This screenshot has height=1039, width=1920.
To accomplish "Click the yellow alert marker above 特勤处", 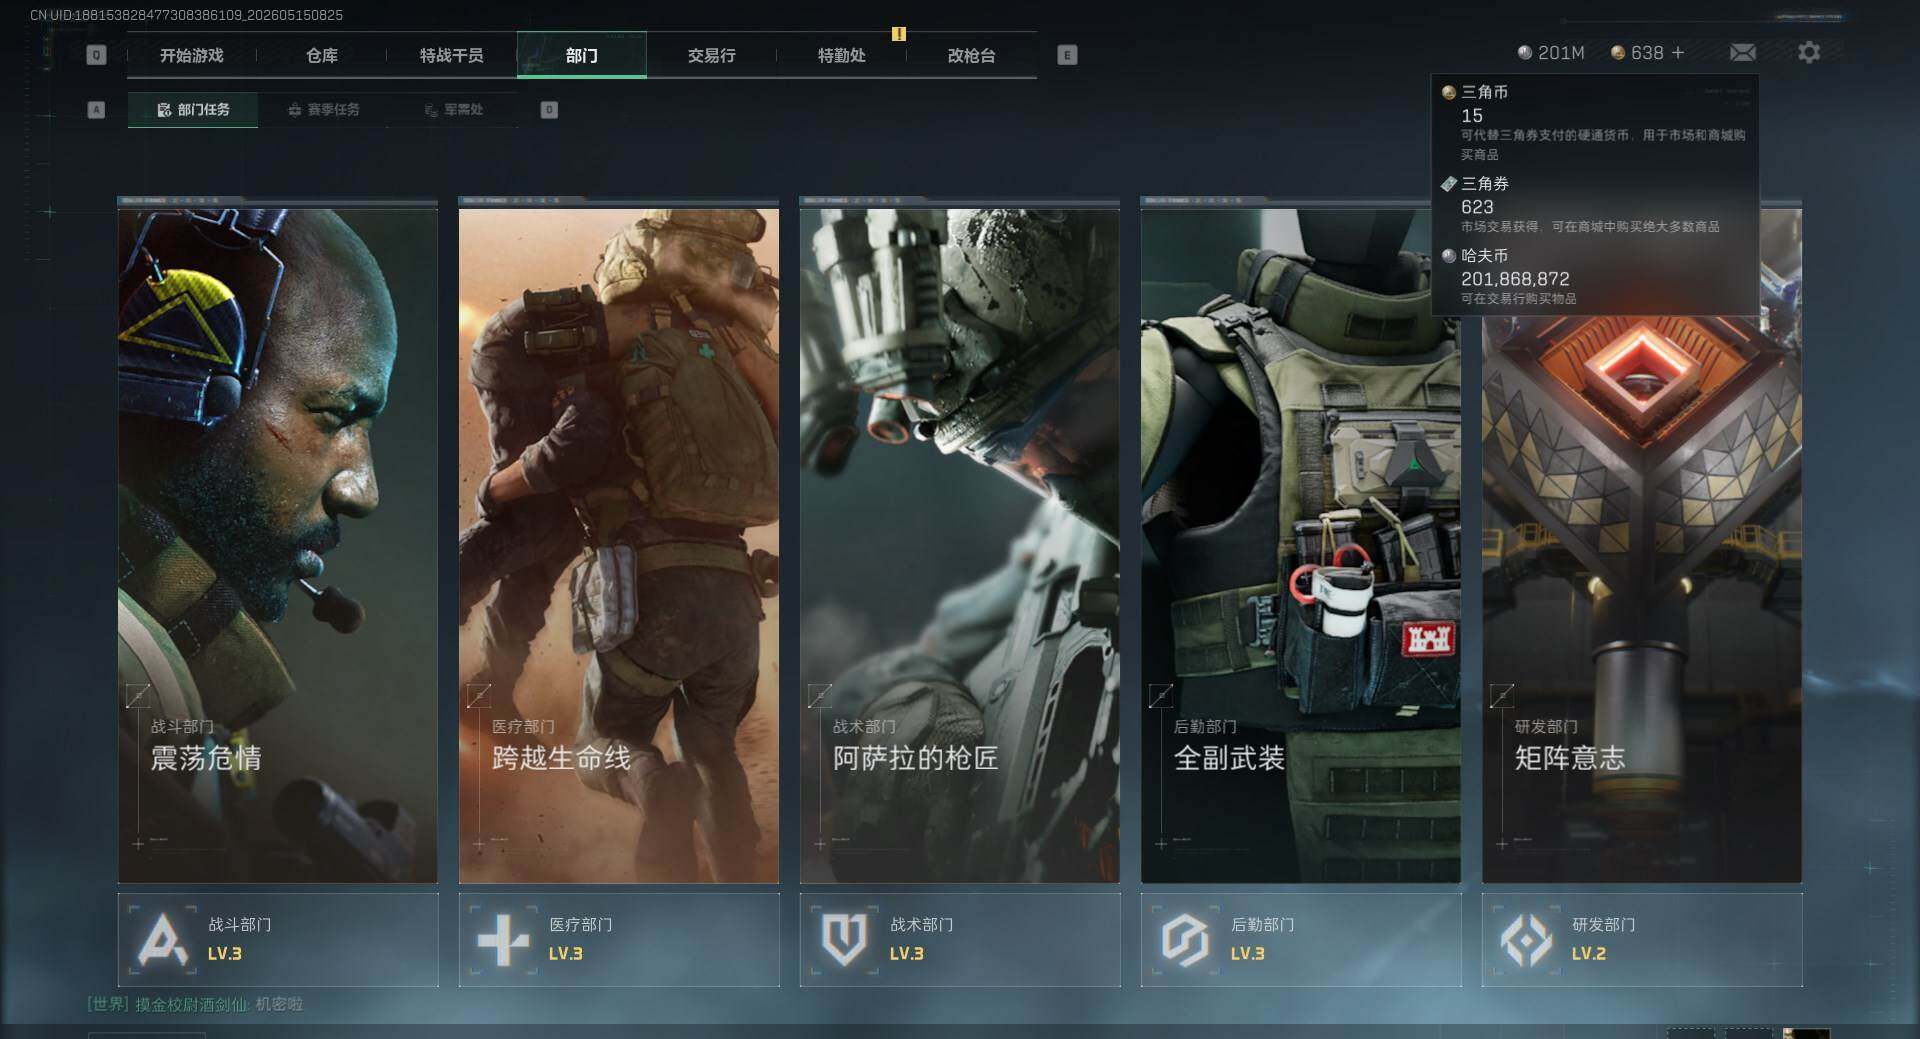I will point(898,34).
